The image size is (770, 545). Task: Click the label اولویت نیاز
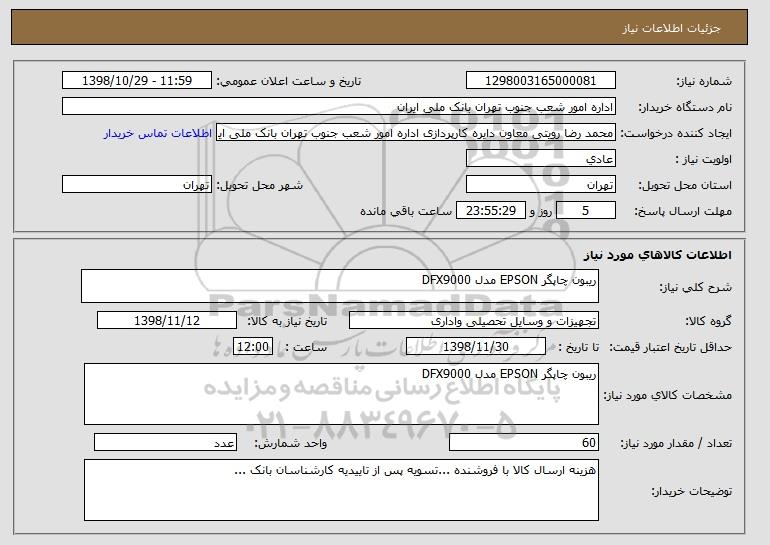(x=703, y=159)
